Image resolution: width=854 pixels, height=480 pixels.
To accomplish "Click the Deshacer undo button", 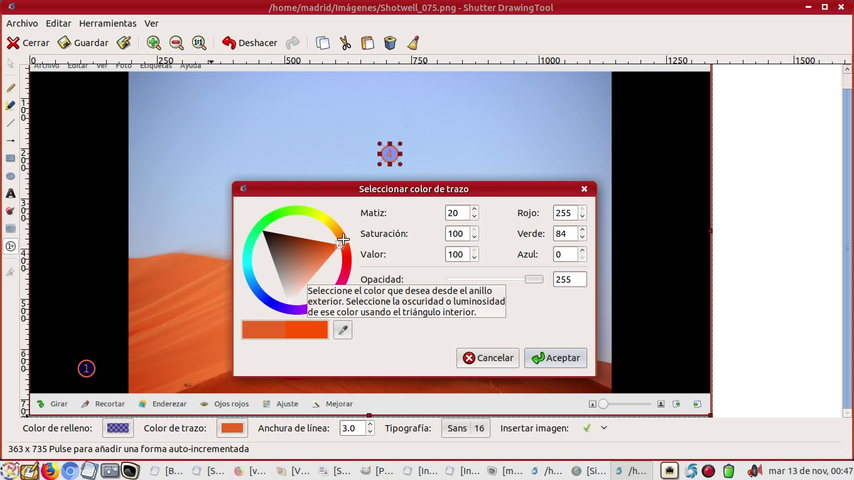I will click(250, 43).
